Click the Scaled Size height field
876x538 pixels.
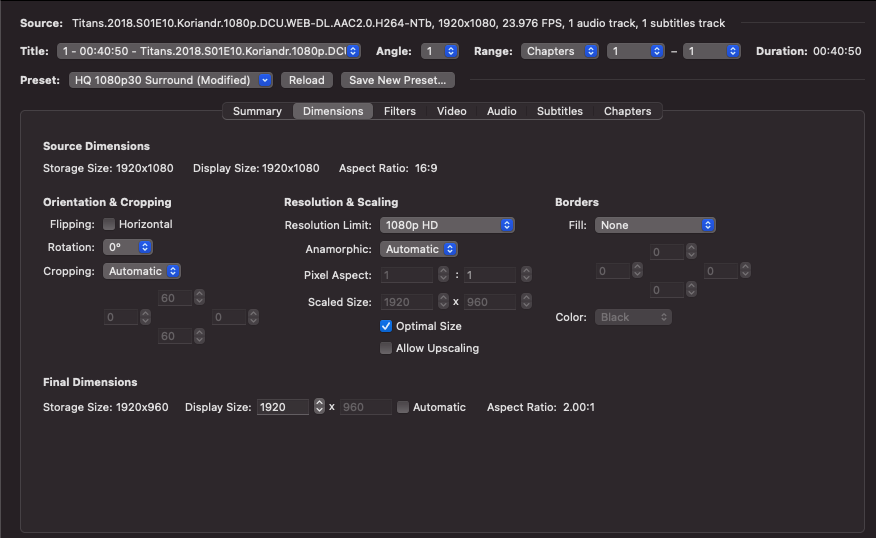pyautogui.click(x=490, y=302)
